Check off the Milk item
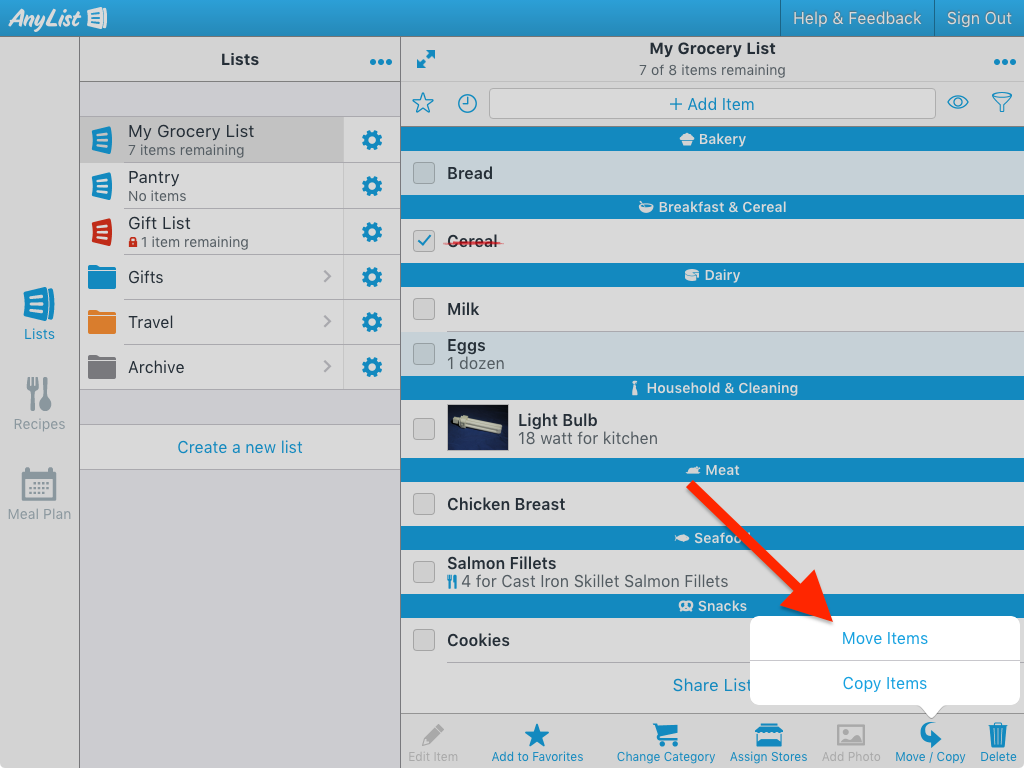1024x768 pixels. 423,309
